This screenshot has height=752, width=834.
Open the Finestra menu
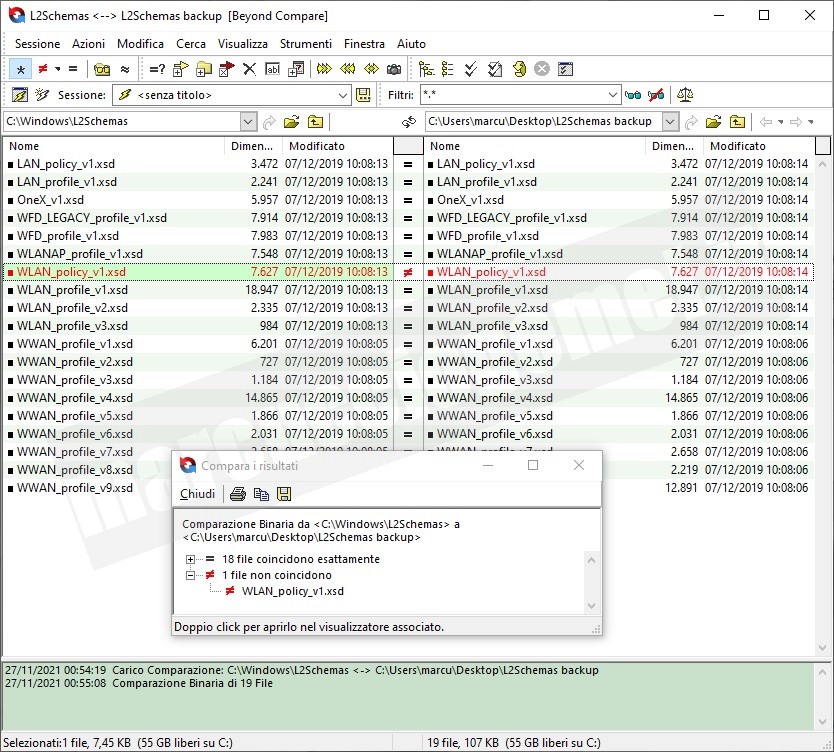(364, 44)
